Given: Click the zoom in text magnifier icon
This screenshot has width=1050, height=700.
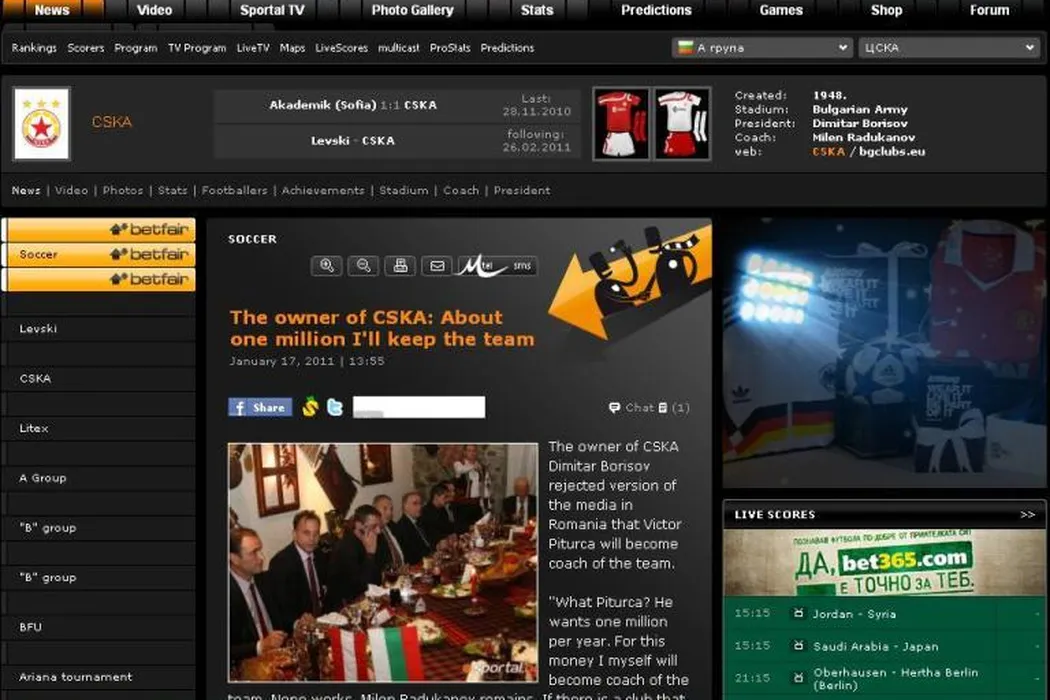Looking at the screenshot, I should 326,265.
